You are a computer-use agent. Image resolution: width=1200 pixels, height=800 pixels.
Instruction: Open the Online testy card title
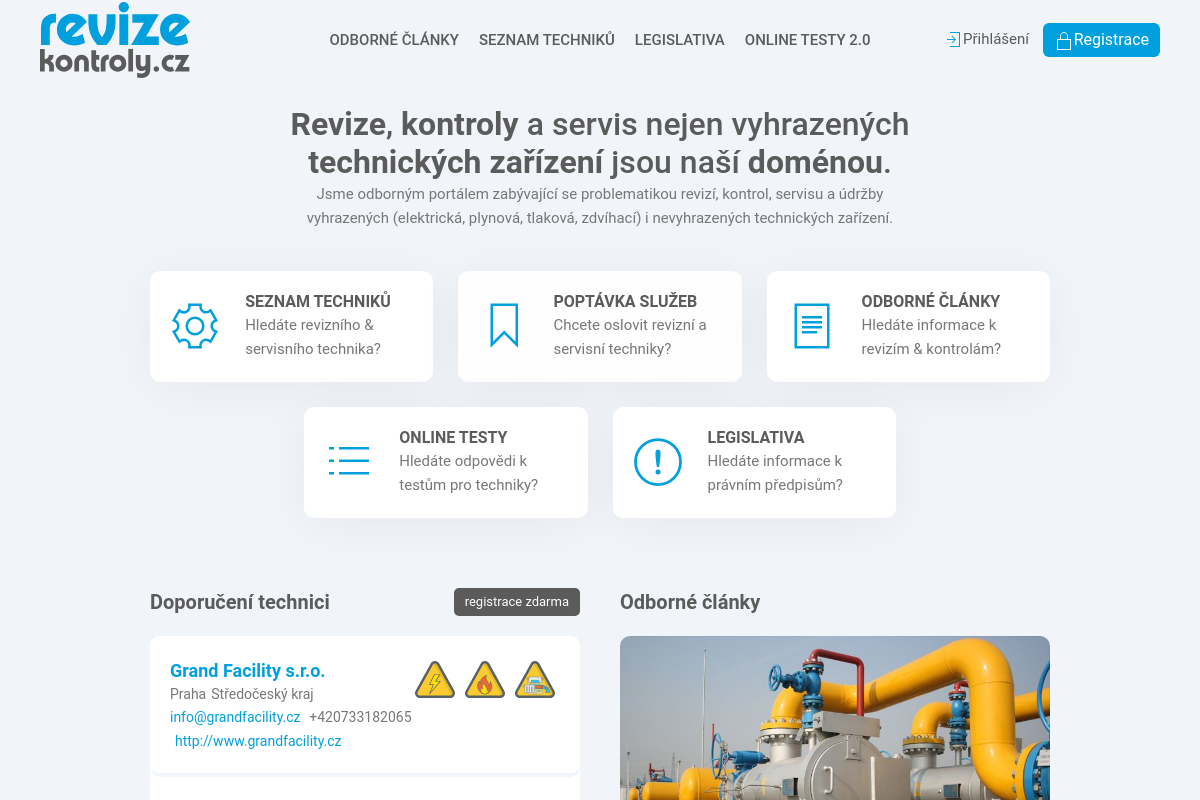(x=453, y=437)
